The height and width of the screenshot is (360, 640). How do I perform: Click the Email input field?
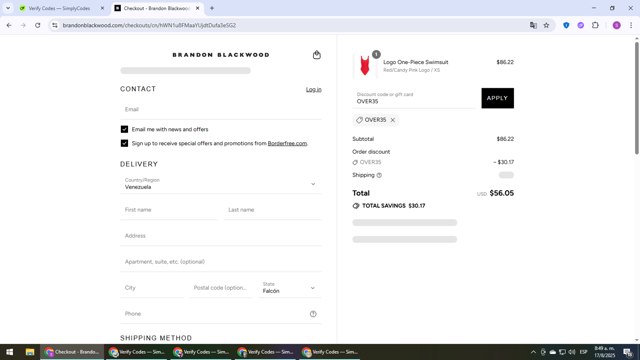coord(220,109)
